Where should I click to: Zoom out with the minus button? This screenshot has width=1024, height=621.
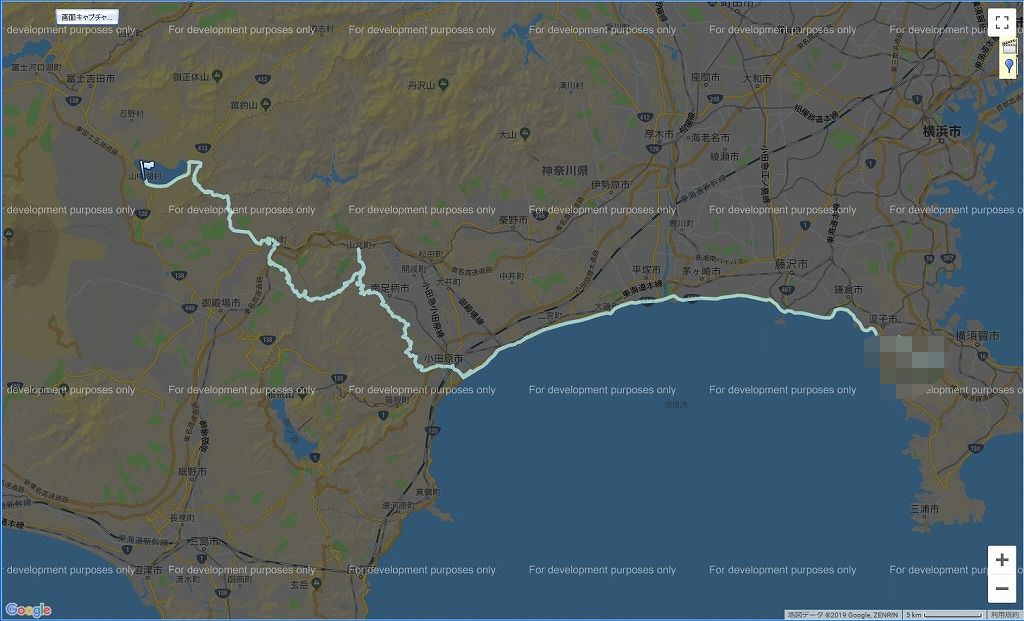click(1002, 588)
